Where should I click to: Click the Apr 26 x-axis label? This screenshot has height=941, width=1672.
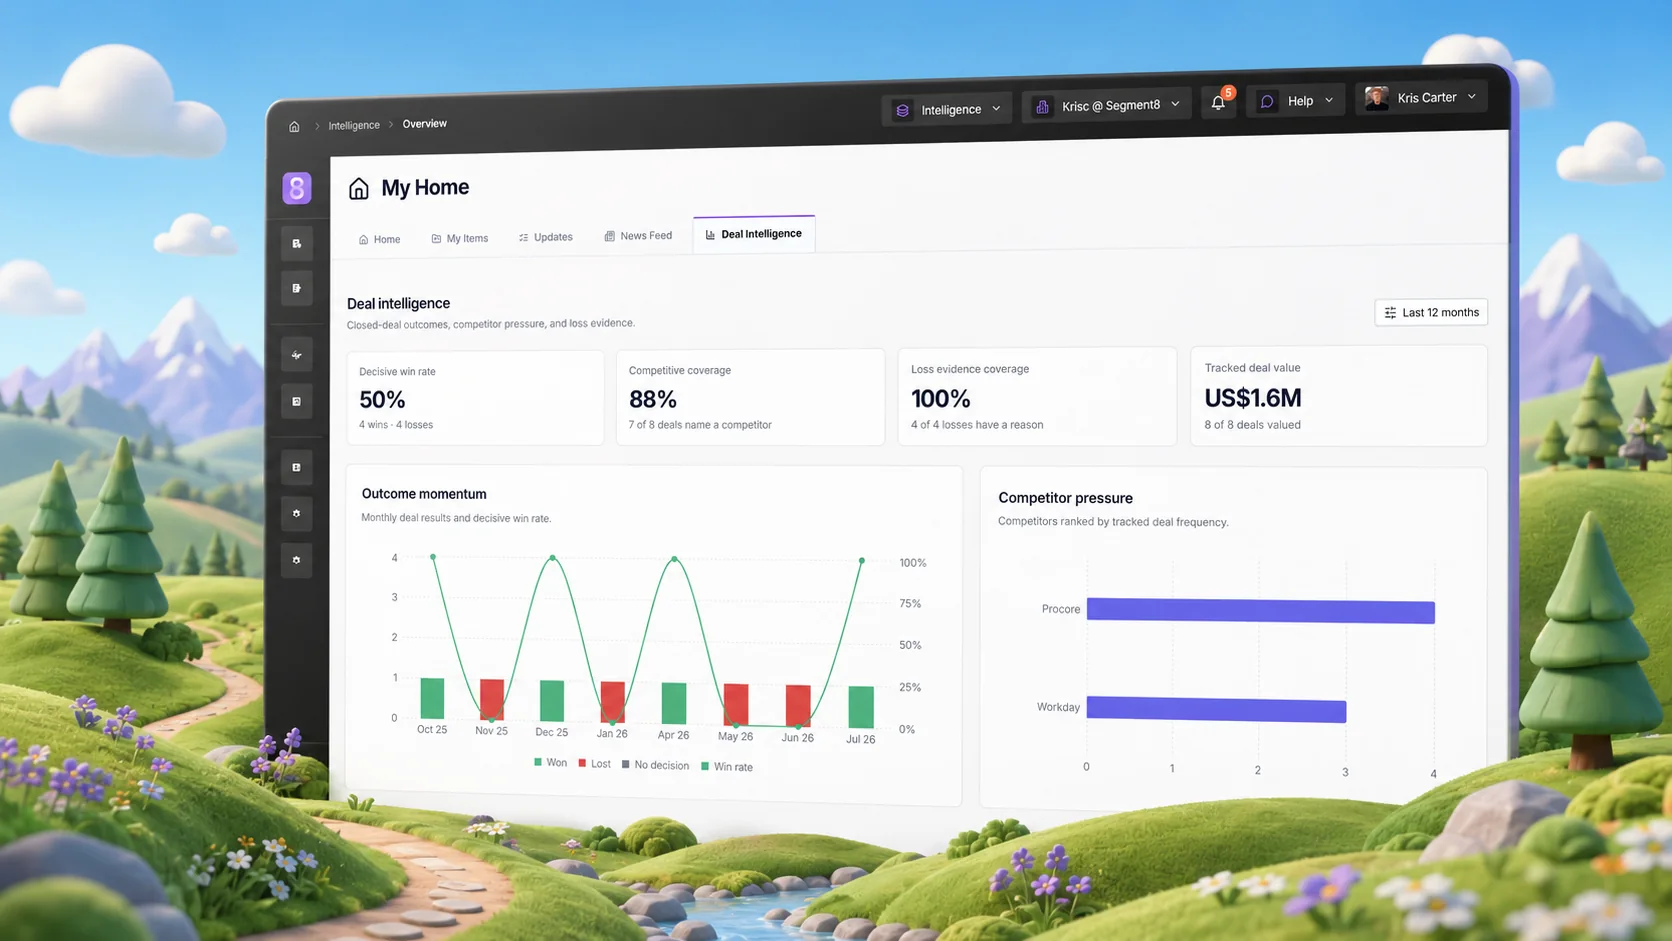(x=673, y=735)
